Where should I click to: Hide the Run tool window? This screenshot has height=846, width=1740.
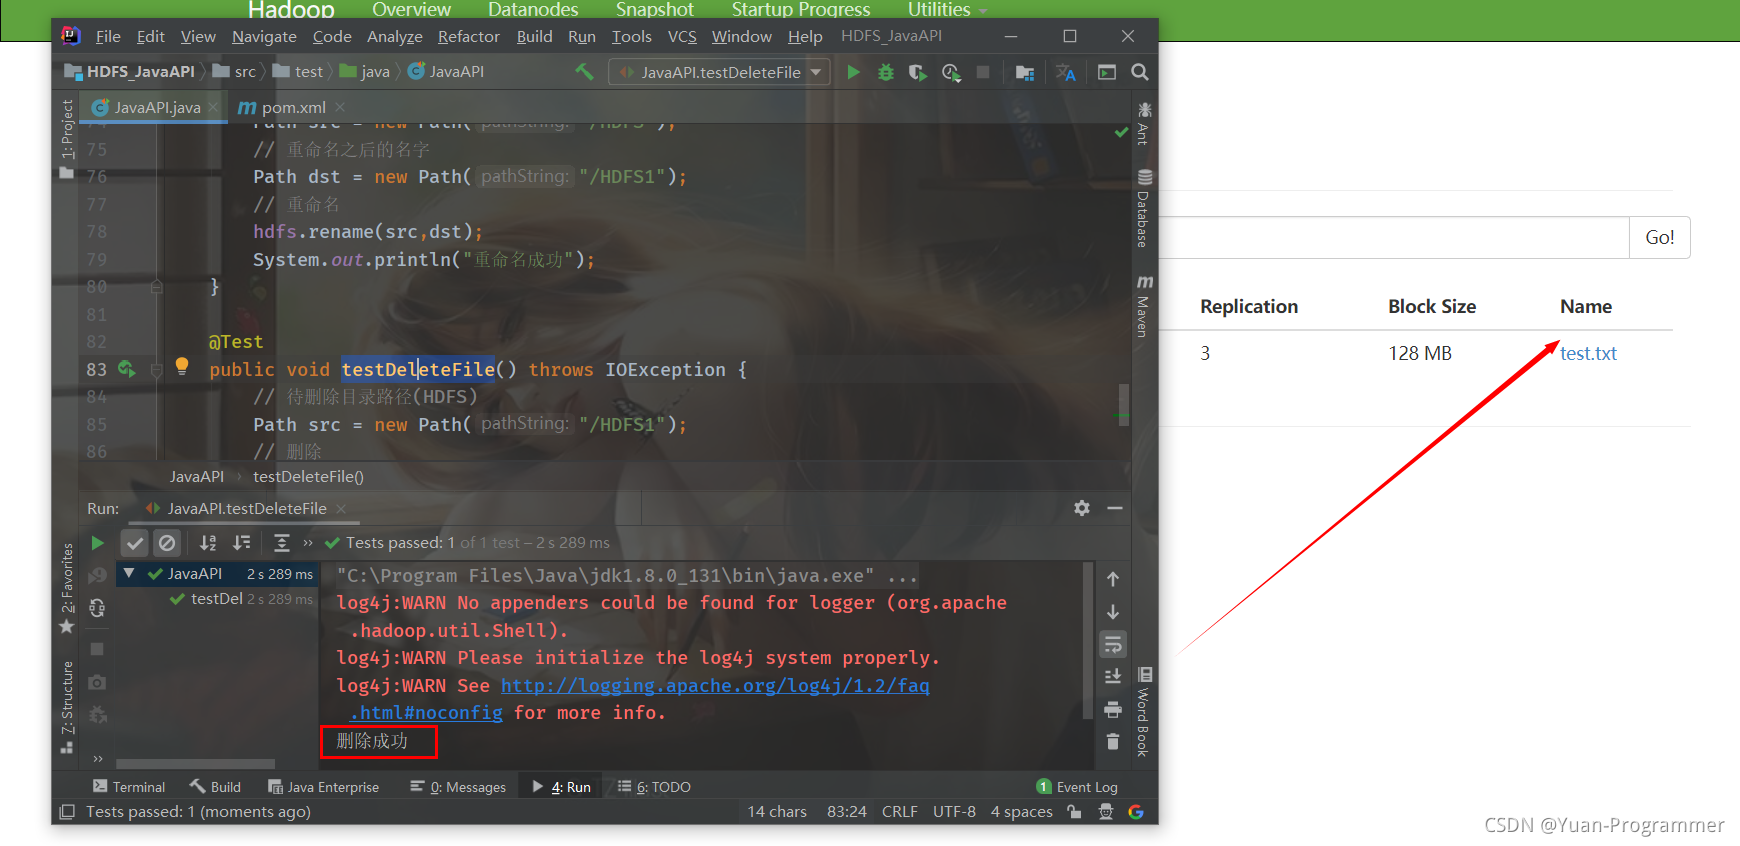(1115, 508)
